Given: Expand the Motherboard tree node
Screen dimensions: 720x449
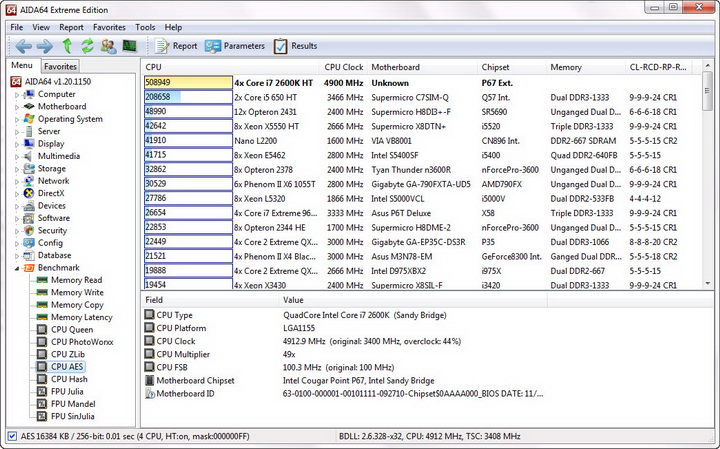Looking at the screenshot, I should 17,107.
